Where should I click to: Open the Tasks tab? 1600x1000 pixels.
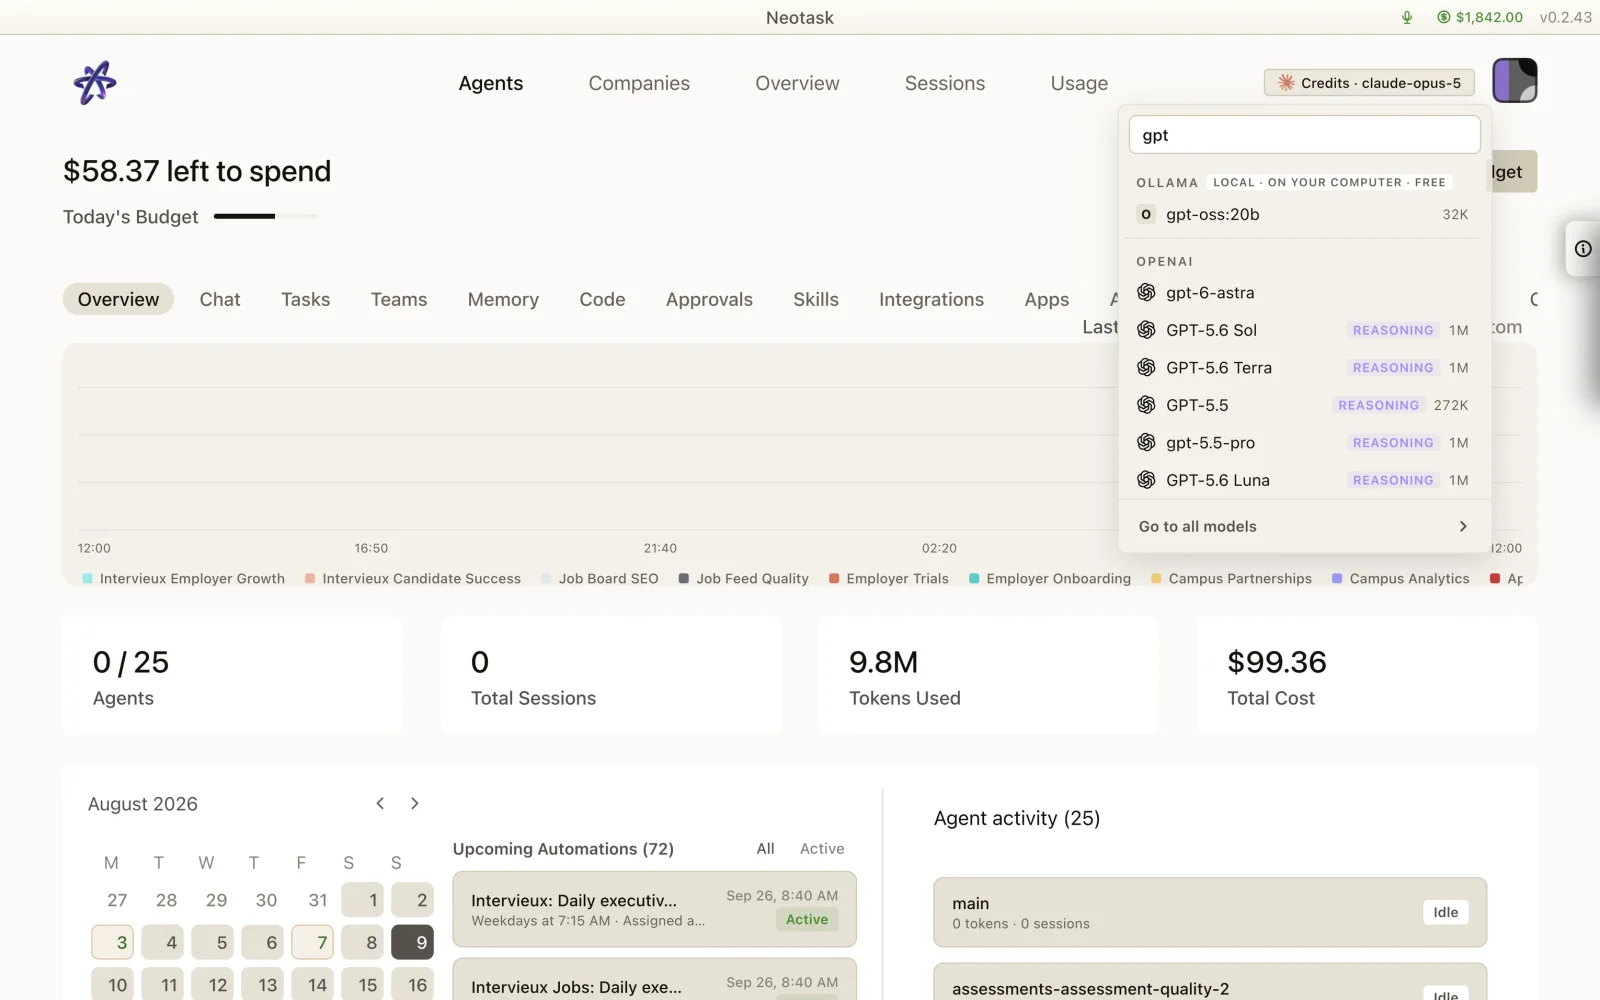tap(305, 299)
